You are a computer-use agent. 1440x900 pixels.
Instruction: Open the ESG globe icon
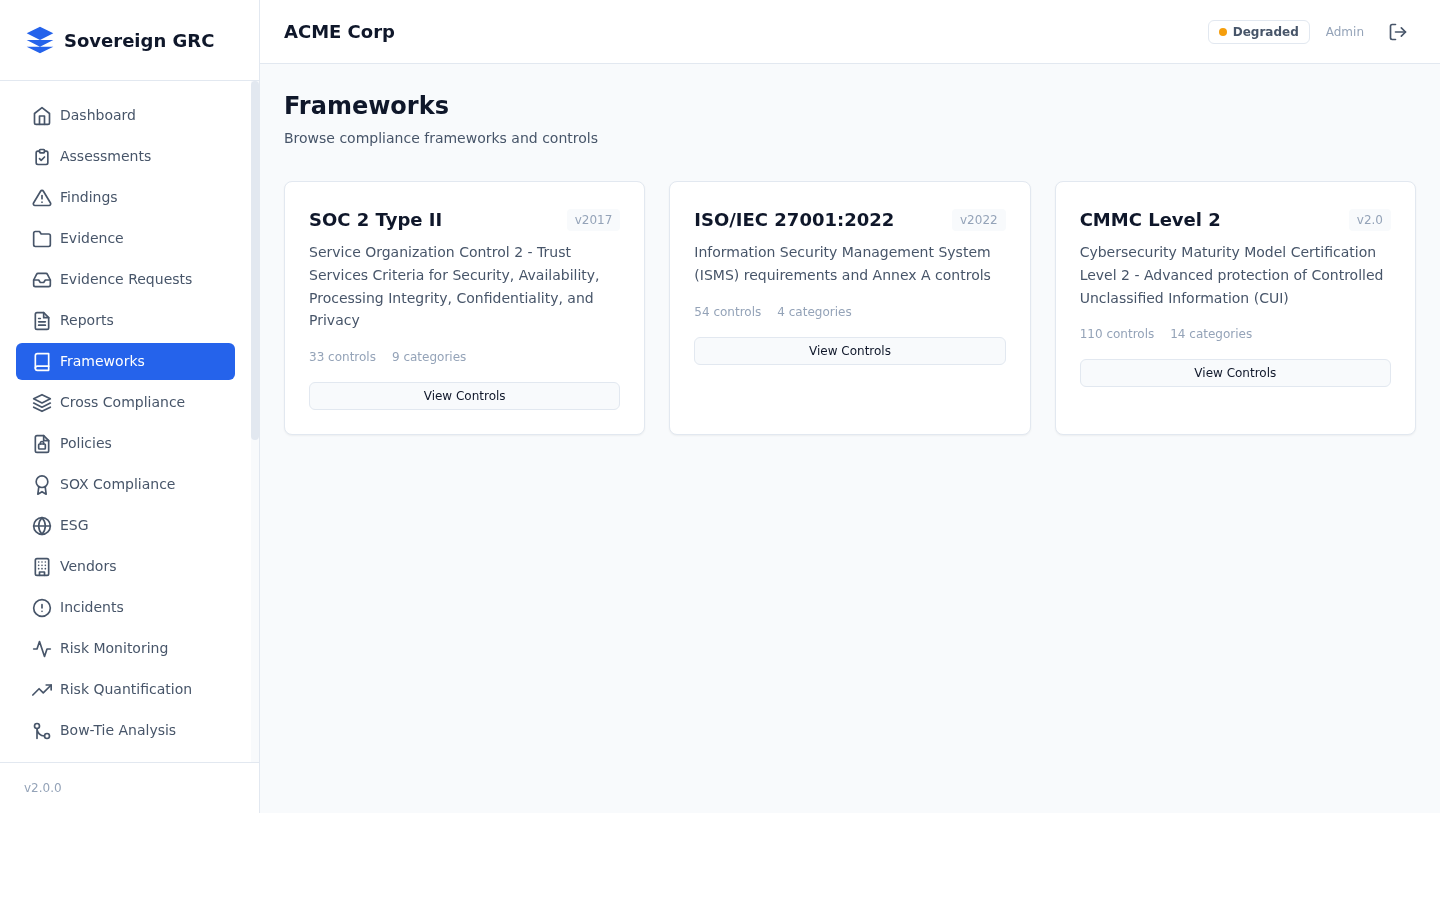point(42,525)
